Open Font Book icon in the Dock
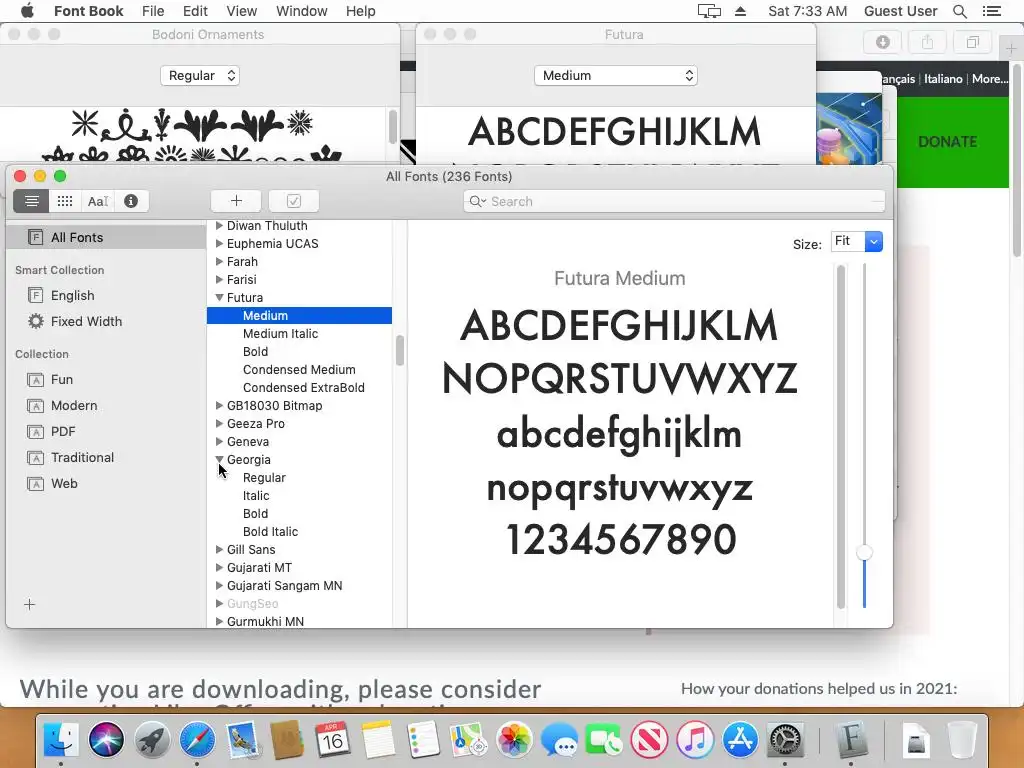1024x768 pixels. pos(850,739)
